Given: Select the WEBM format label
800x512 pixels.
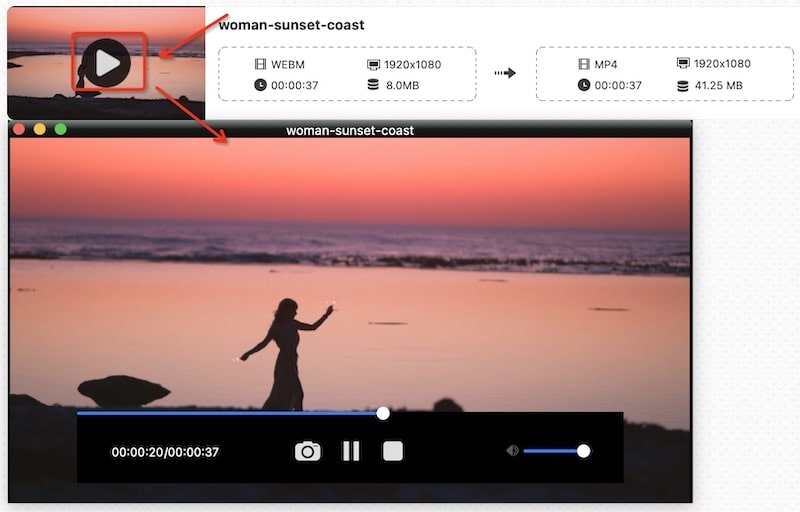Looking at the screenshot, I should click(x=288, y=65).
